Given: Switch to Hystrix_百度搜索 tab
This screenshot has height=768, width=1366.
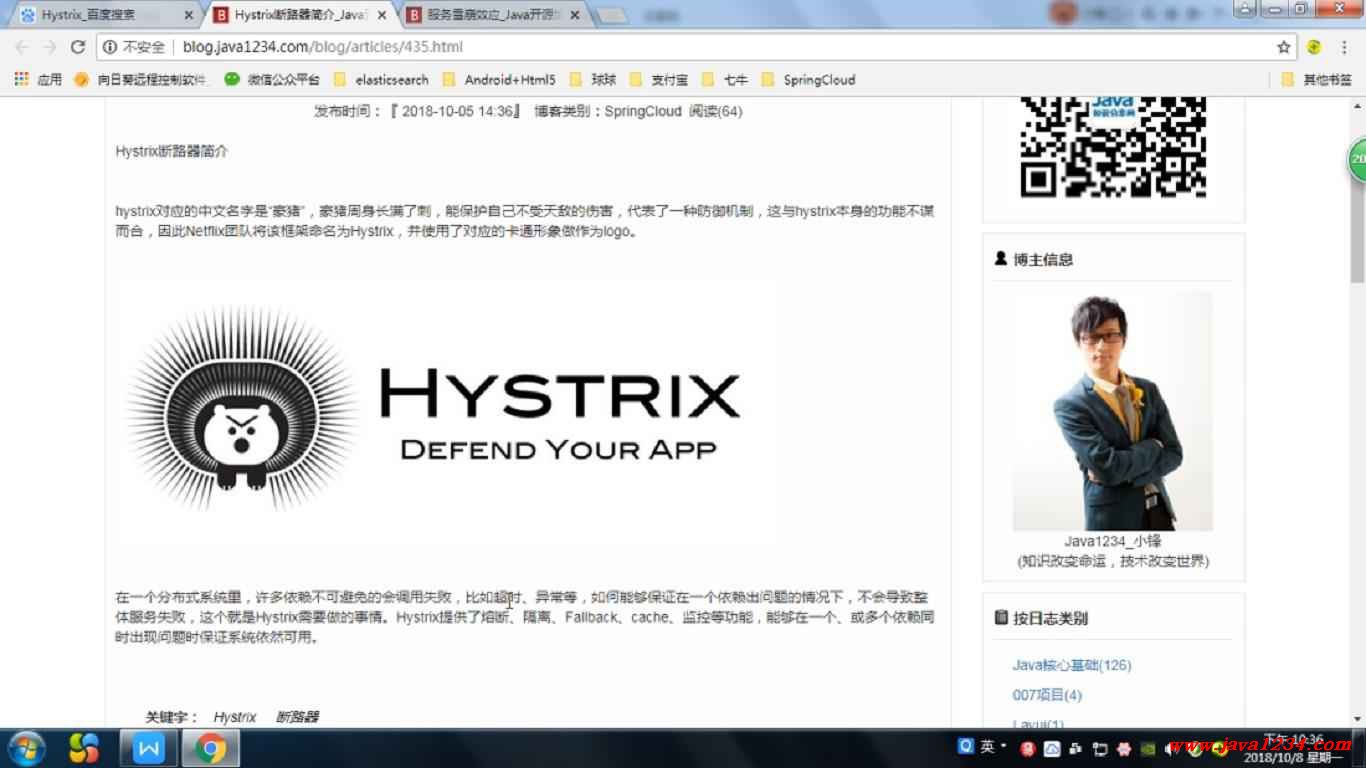Looking at the screenshot, I should tap(100, 15).
